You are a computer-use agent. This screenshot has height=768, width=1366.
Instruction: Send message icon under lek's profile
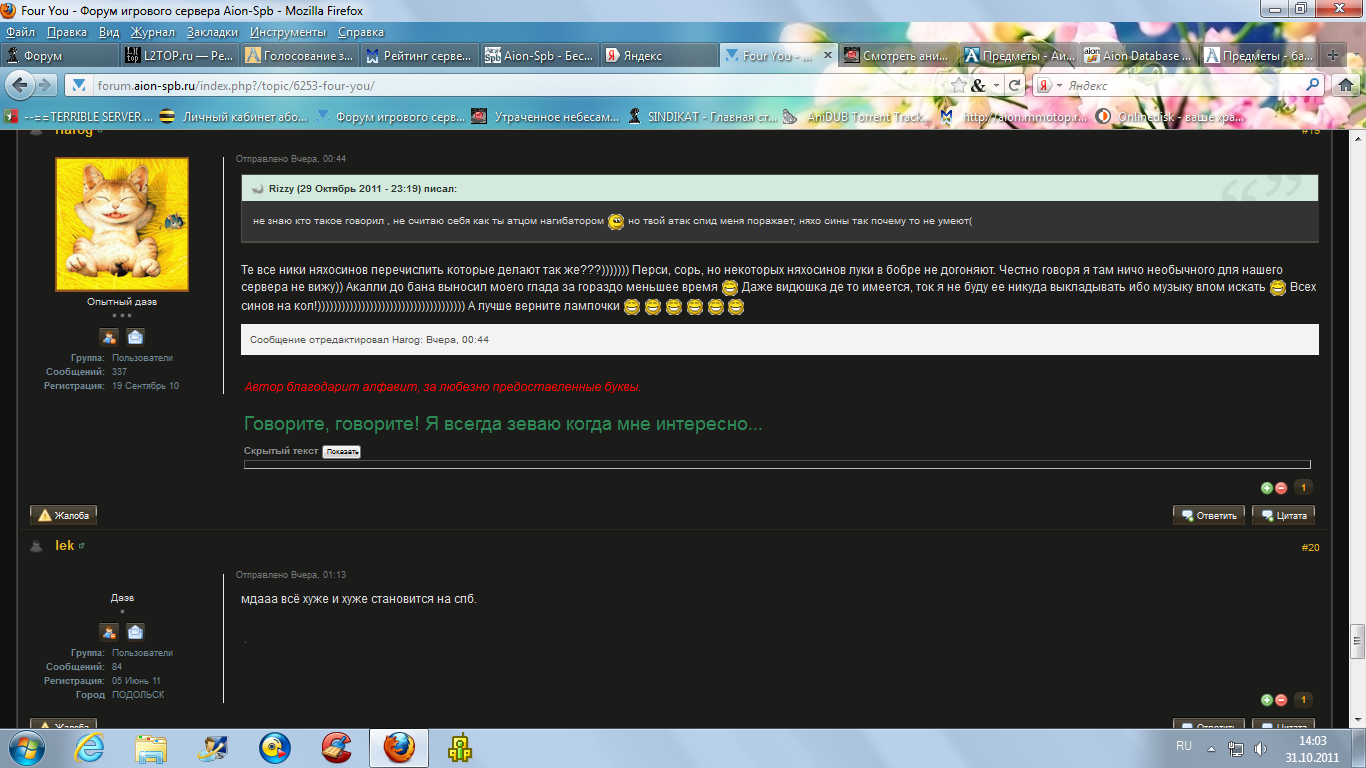point(135,632)
